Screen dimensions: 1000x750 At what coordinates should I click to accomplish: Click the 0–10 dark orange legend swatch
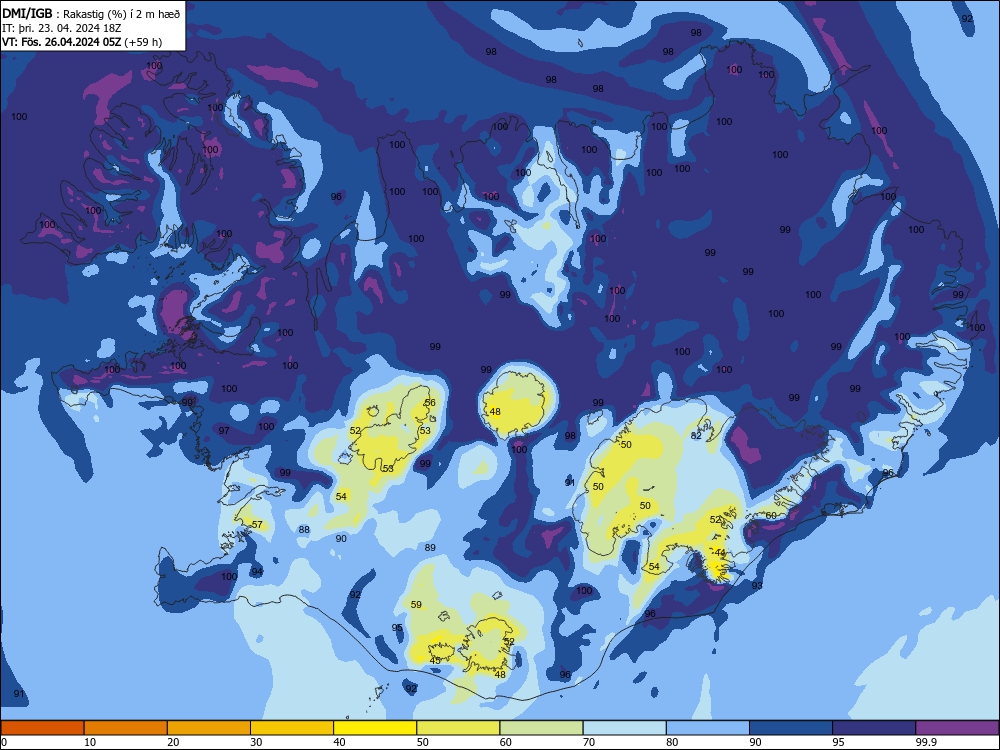click(x=42, y=728)
